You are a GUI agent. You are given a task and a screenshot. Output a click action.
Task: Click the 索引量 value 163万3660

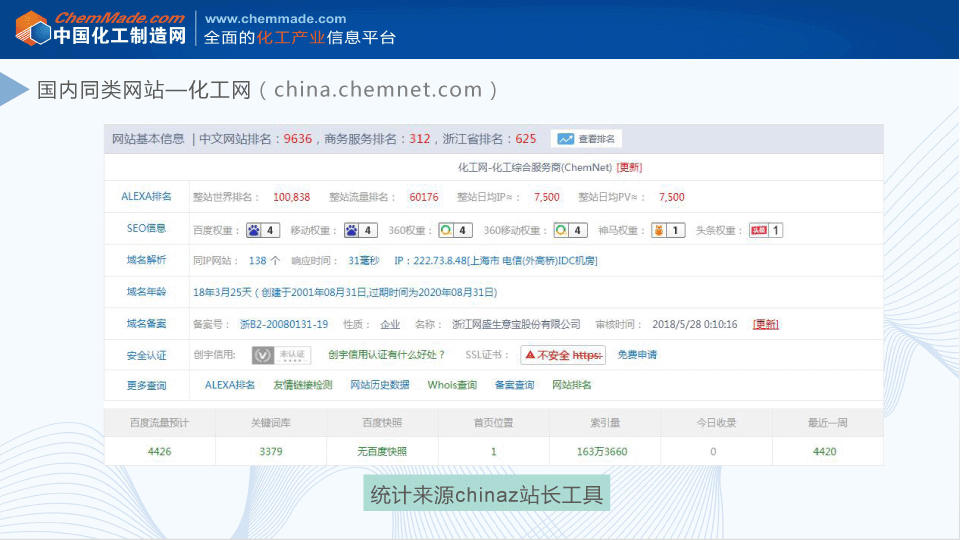(x=602, y=451)
